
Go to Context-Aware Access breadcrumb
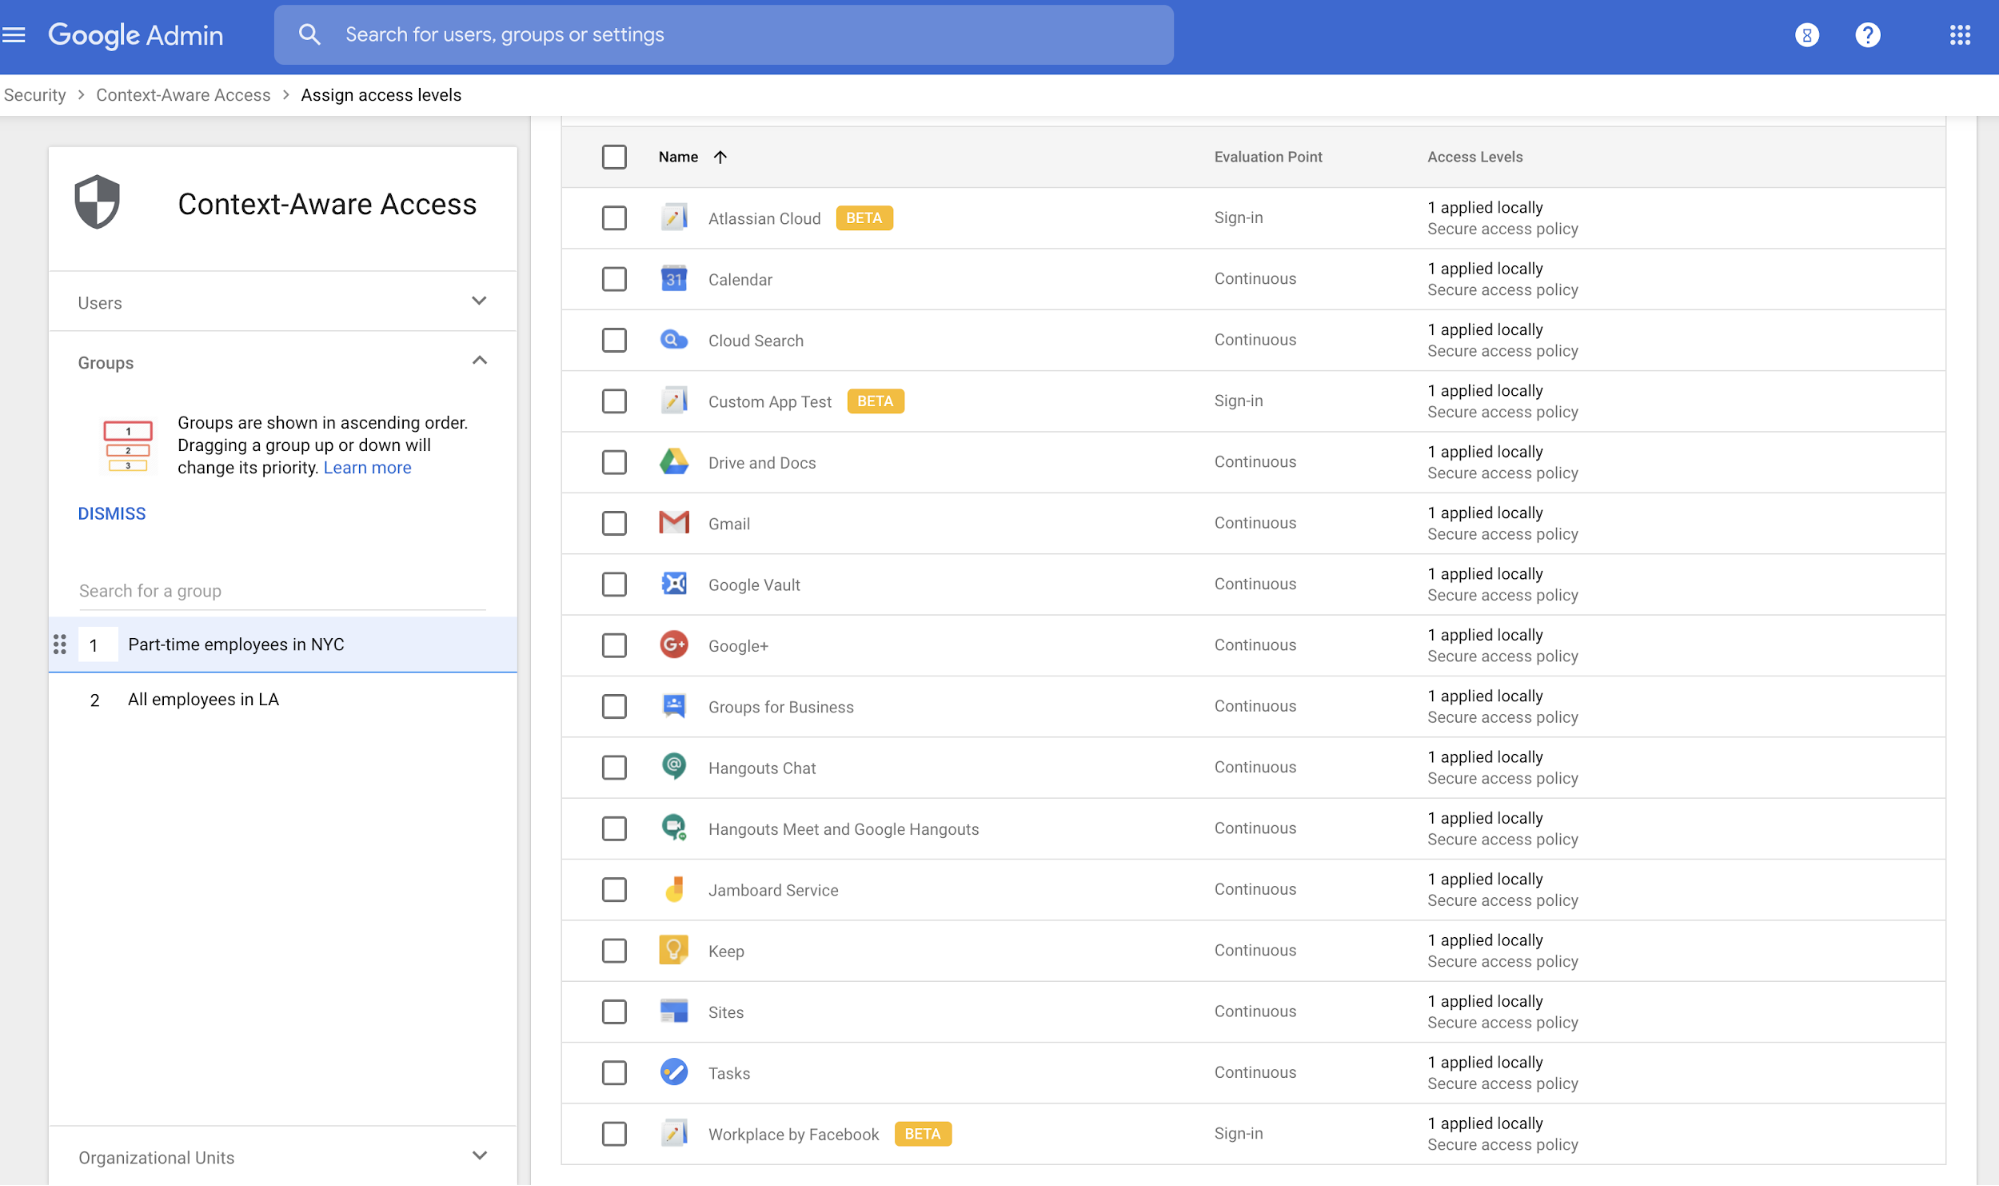point(183,95)
